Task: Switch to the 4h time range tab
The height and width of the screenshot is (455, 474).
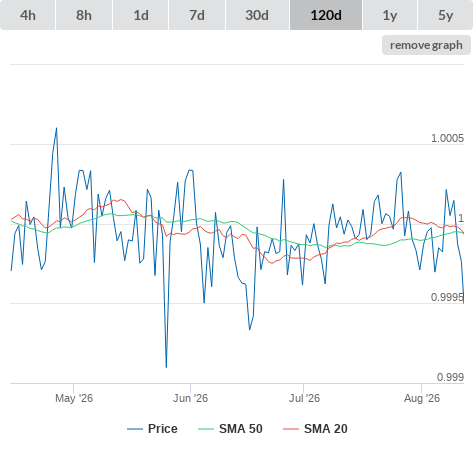Action: [28, 15]
